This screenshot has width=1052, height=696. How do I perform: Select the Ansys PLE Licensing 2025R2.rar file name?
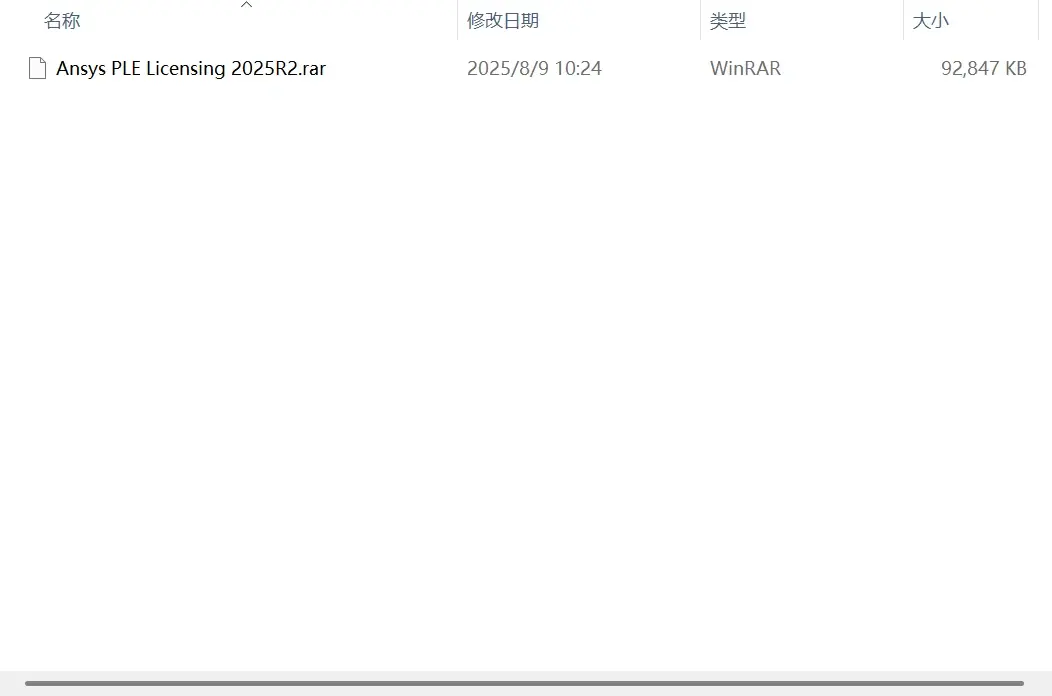click(x=191, y=68)
